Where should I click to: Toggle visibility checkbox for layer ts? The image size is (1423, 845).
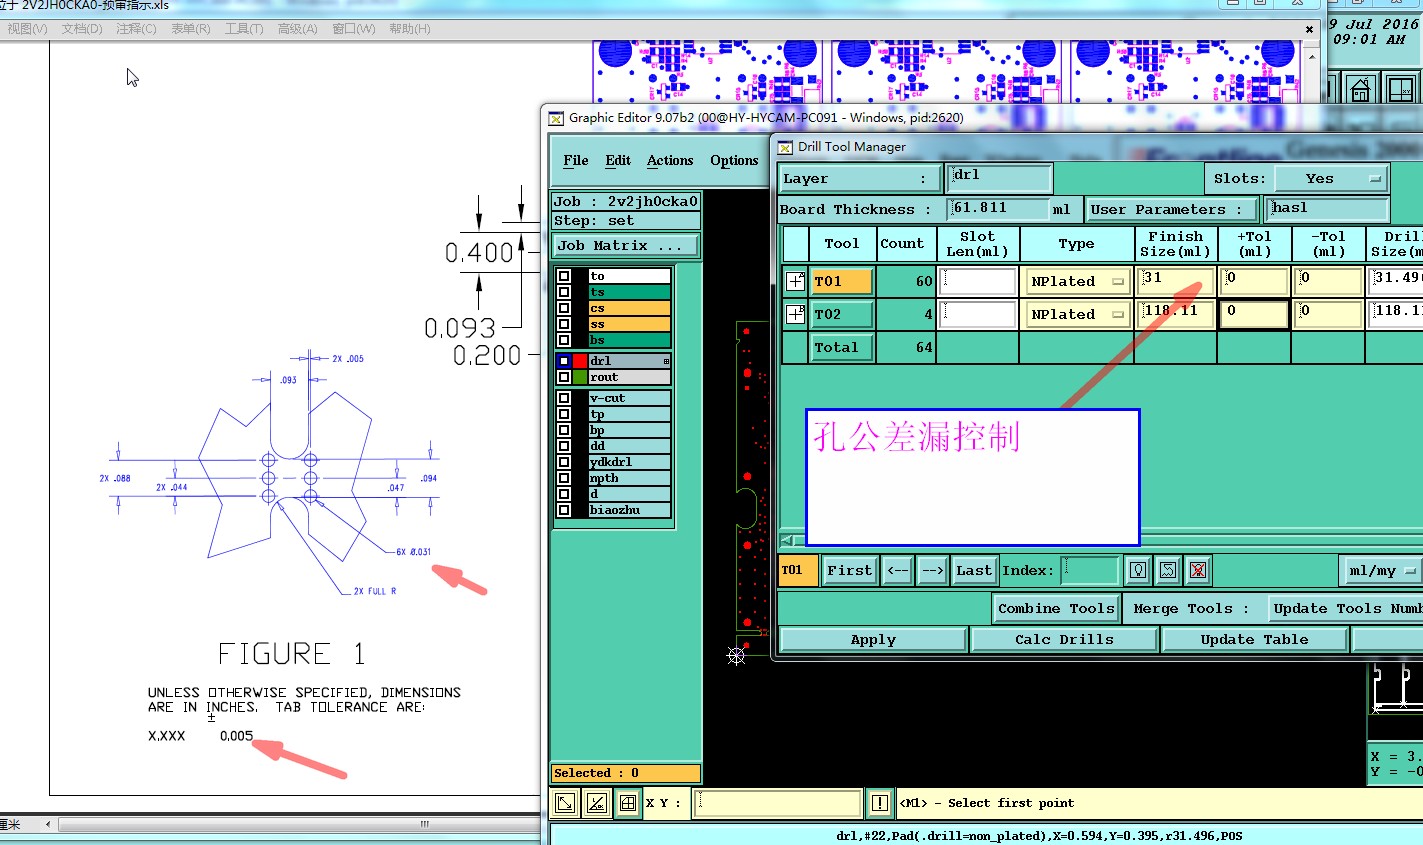point(564,292)
